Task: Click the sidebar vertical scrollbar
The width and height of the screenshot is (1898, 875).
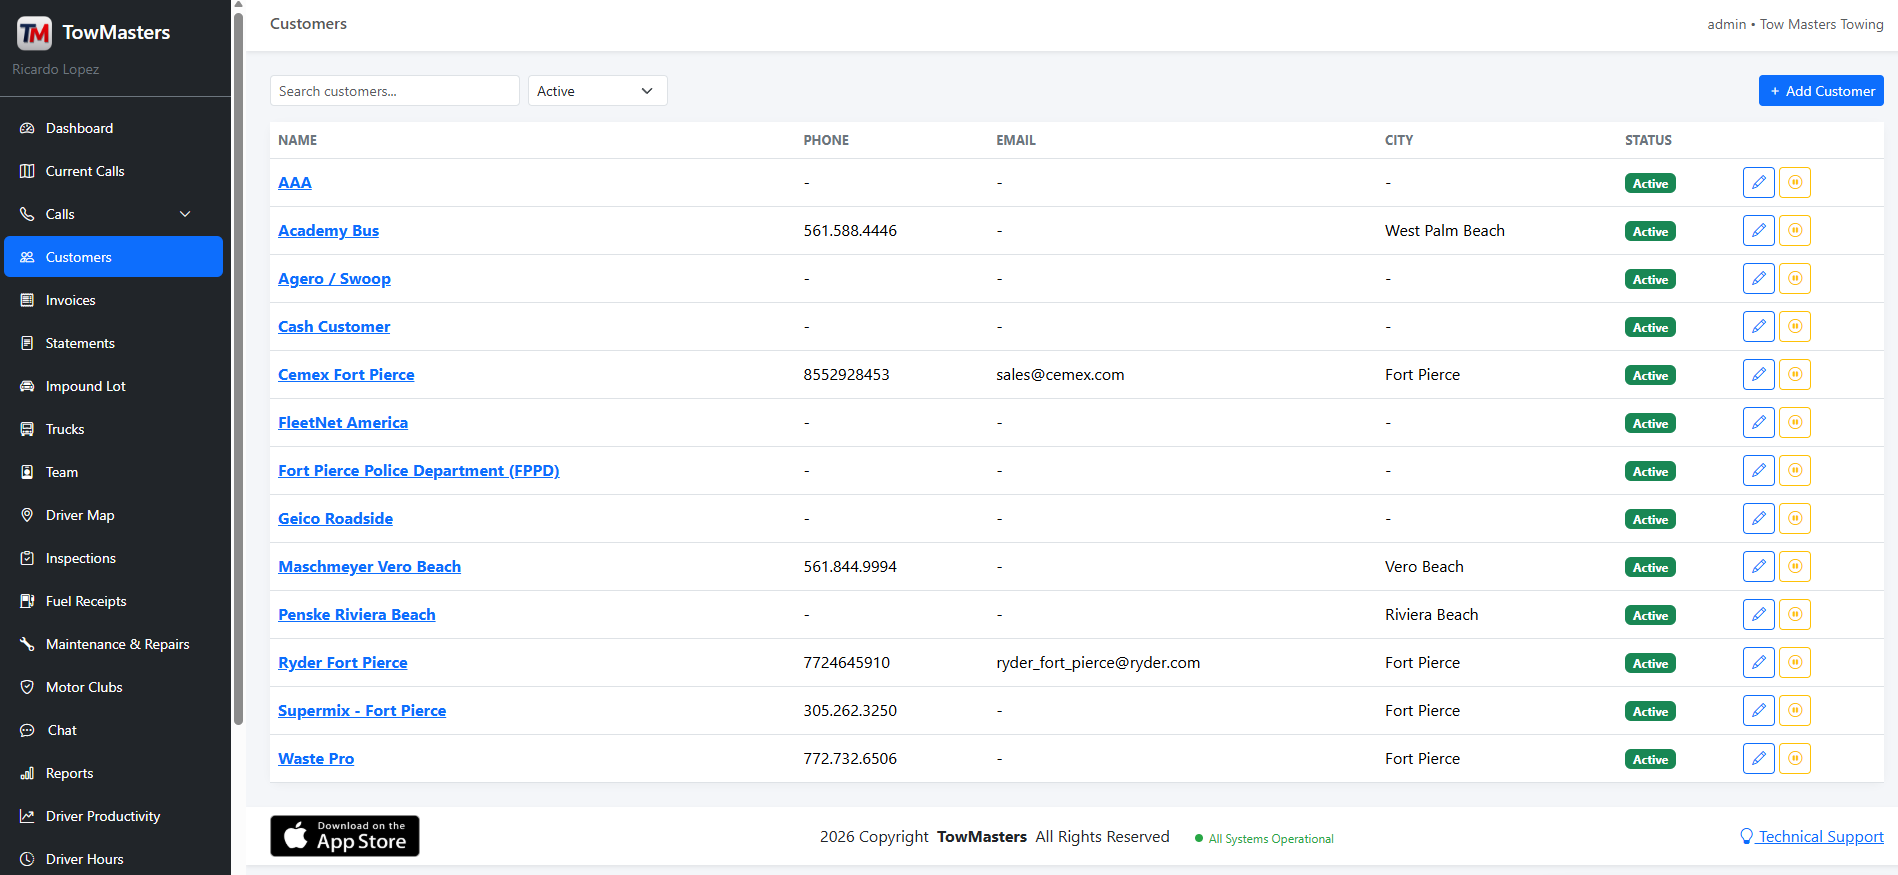Action: tap(238, 368)
